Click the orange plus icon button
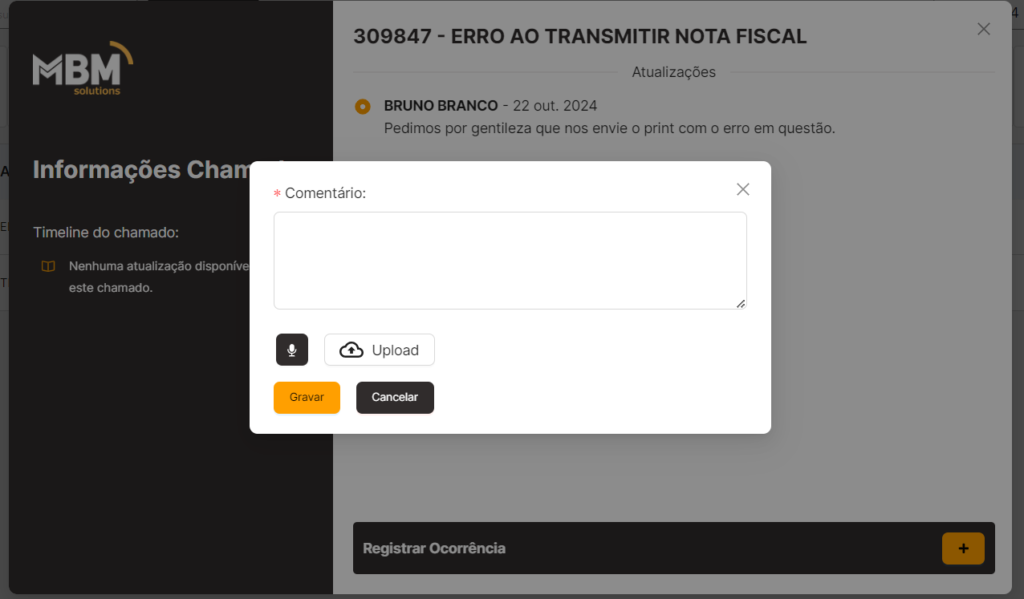This screenshot has width=1024, height=599. coord(963,548)
